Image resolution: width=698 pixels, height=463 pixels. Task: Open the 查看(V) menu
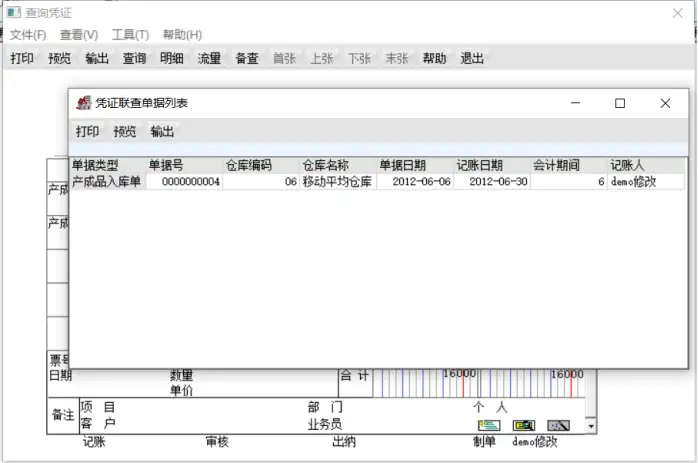click(x=79, y=35)
